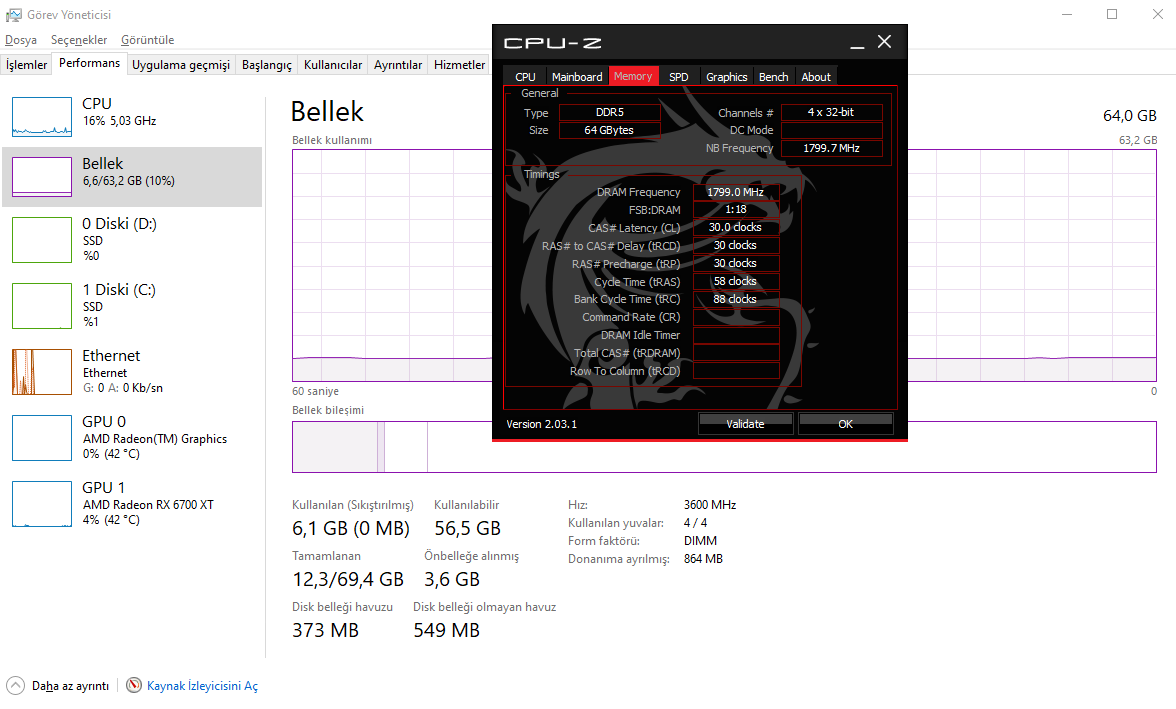This screenshot has height=709, width=1176.
Task: Click the Task Manager title bar icon
Action: pyautogui.click(x=14, y=15)
